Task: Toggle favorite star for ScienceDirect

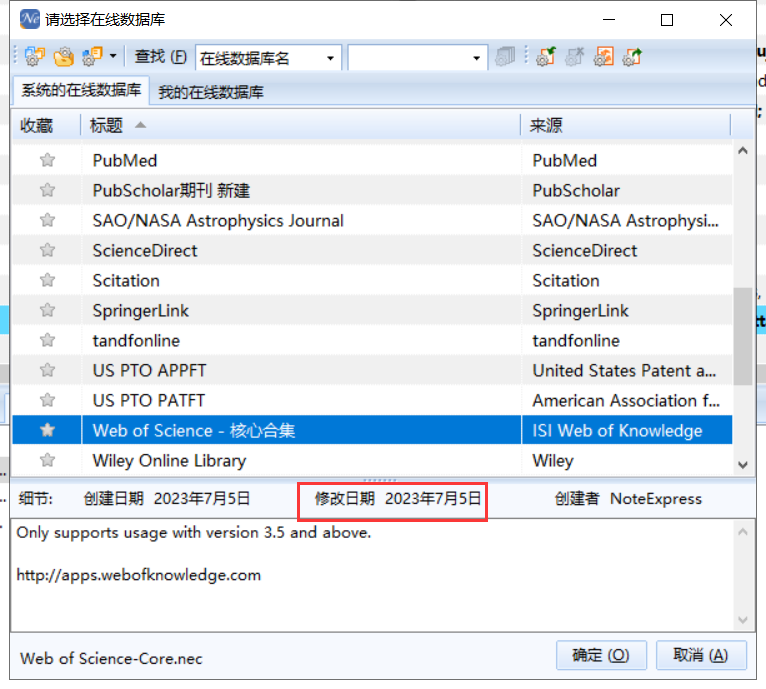Action: 47,250
